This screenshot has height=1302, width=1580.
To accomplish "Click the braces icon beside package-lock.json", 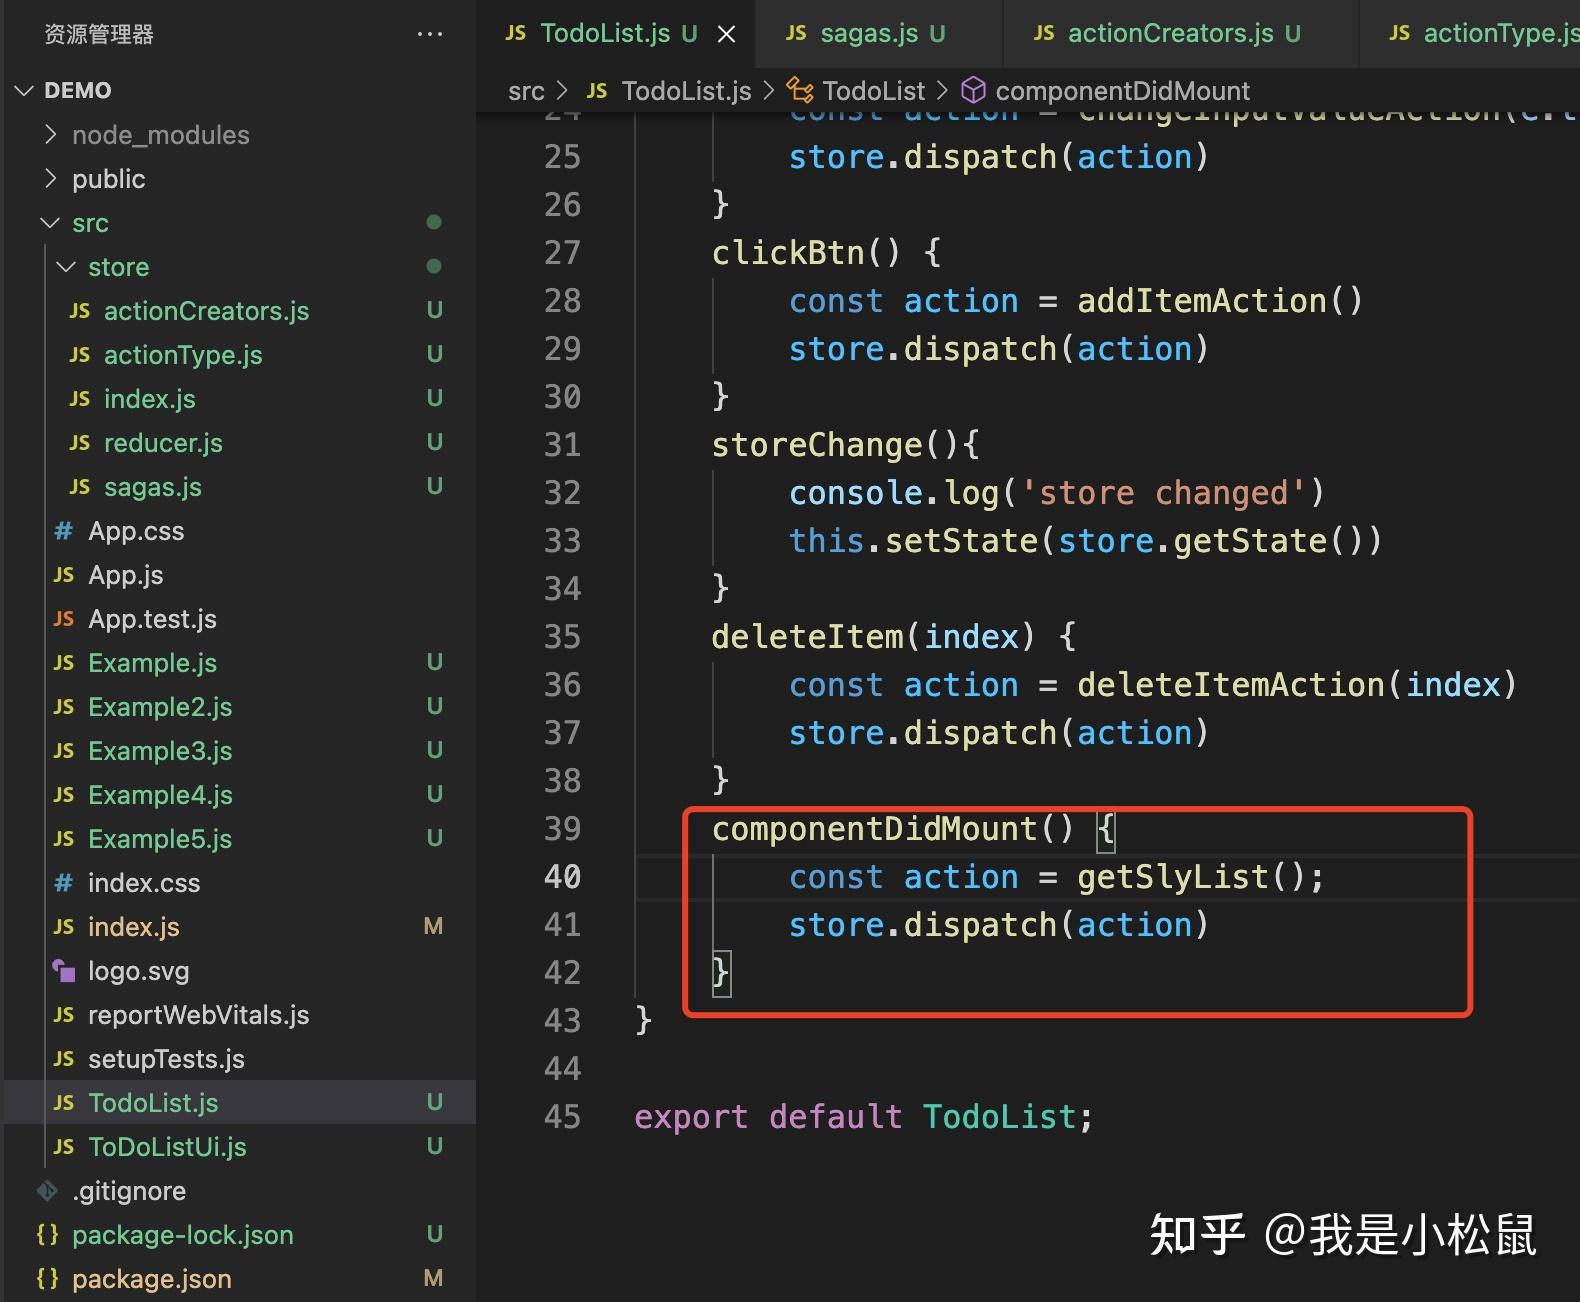I will coord(47,1235).
